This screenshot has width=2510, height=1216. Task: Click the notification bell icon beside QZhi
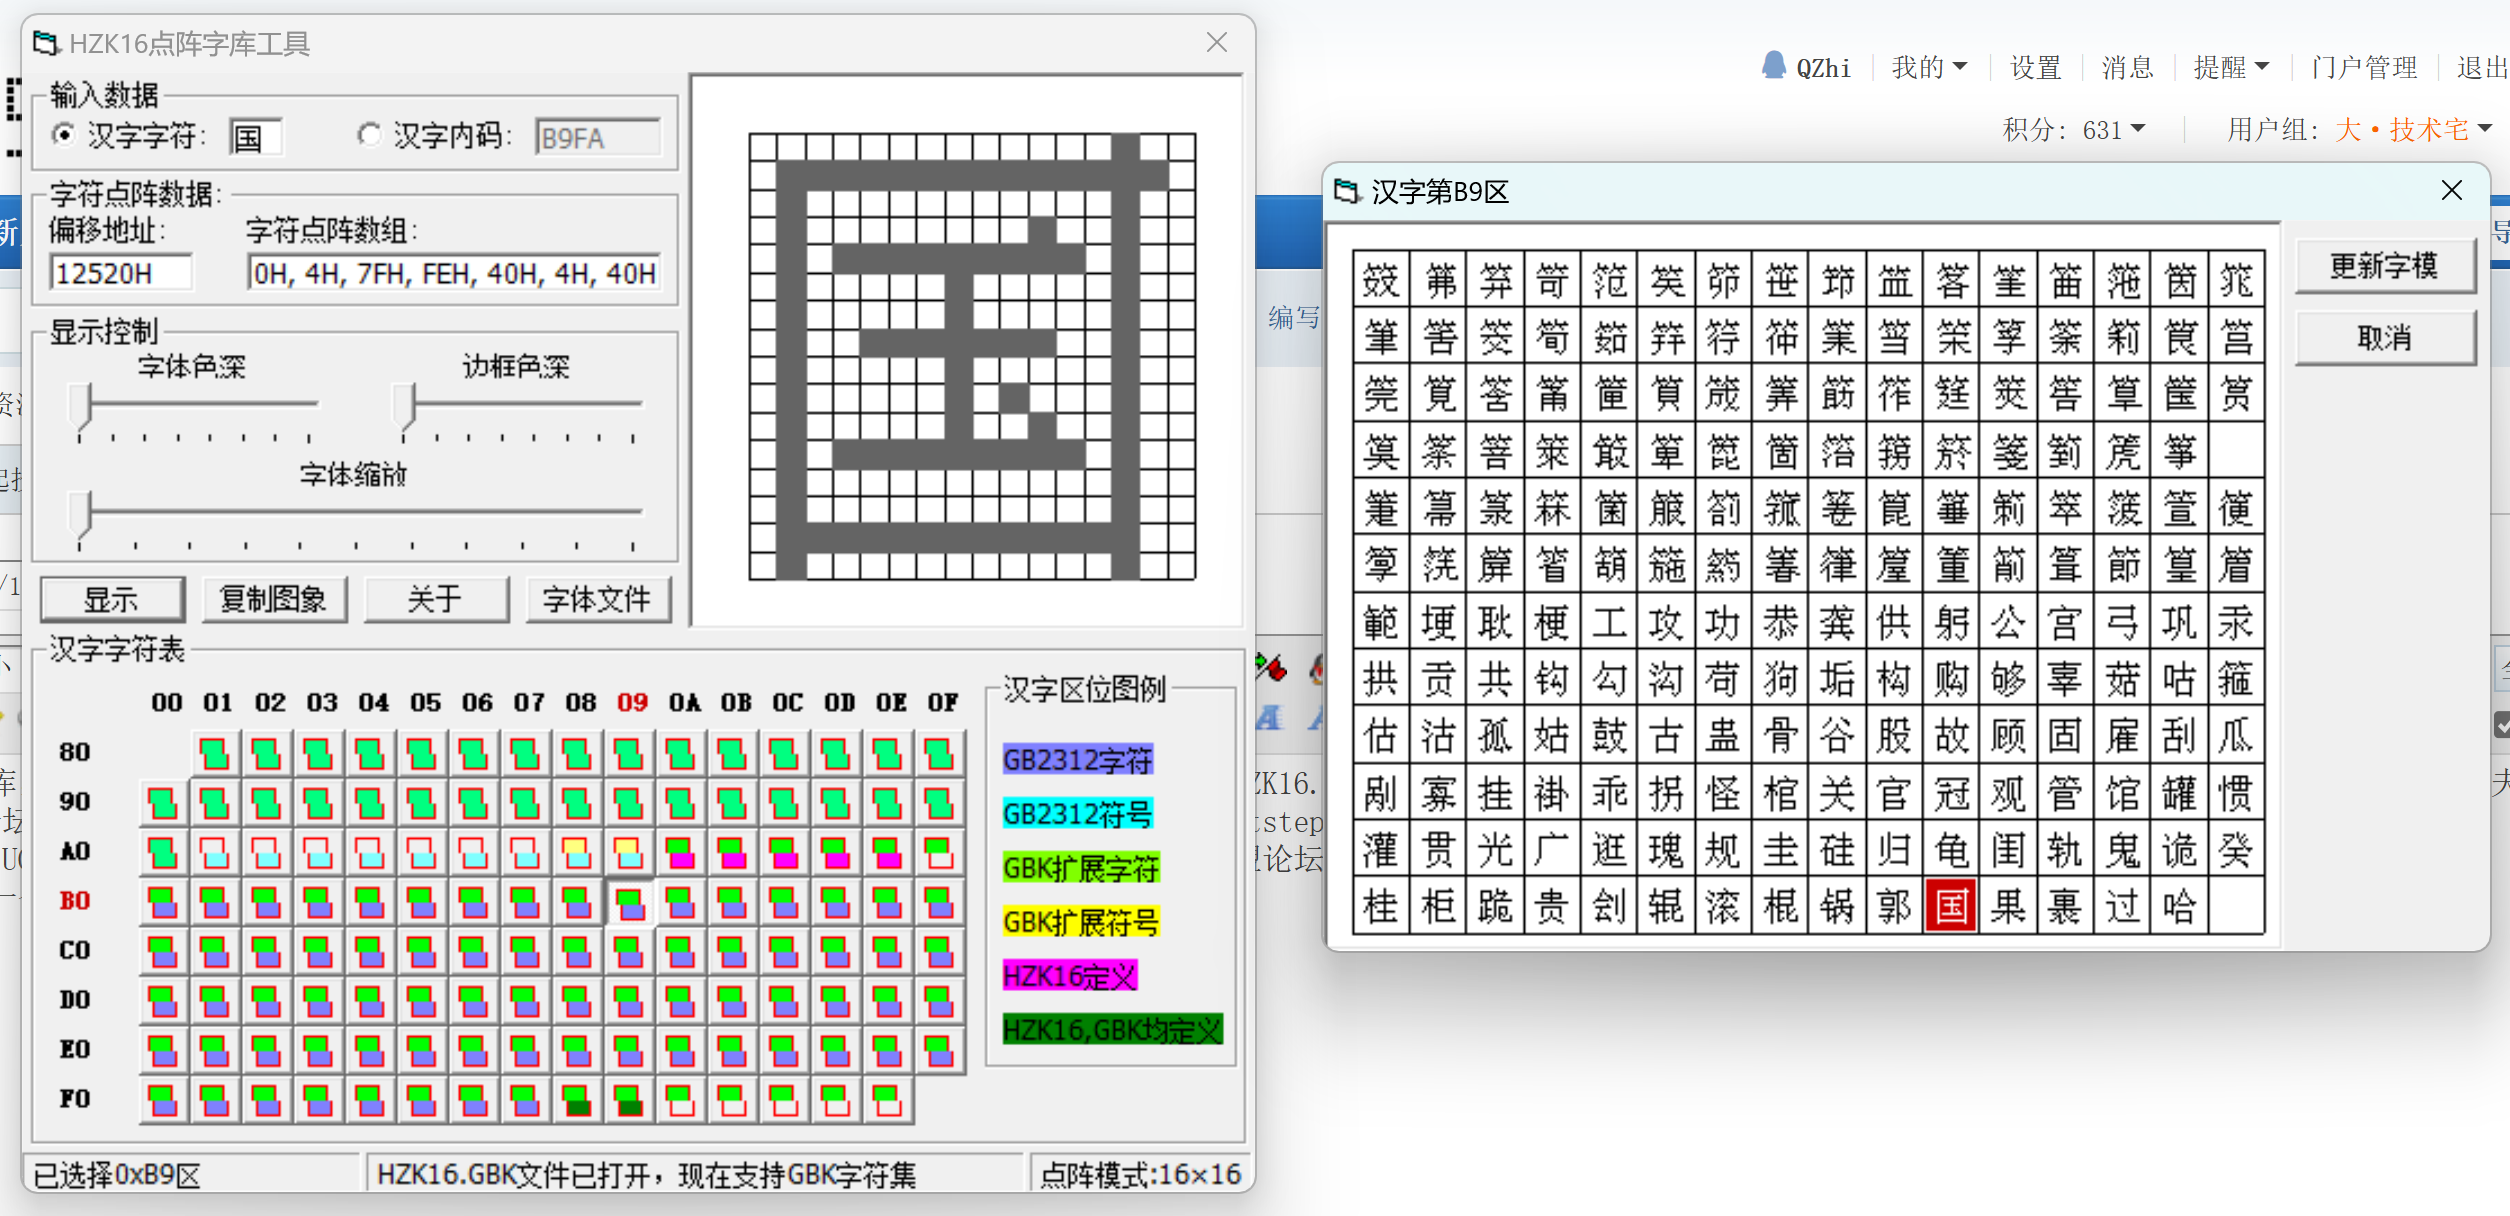point(1774,66)
